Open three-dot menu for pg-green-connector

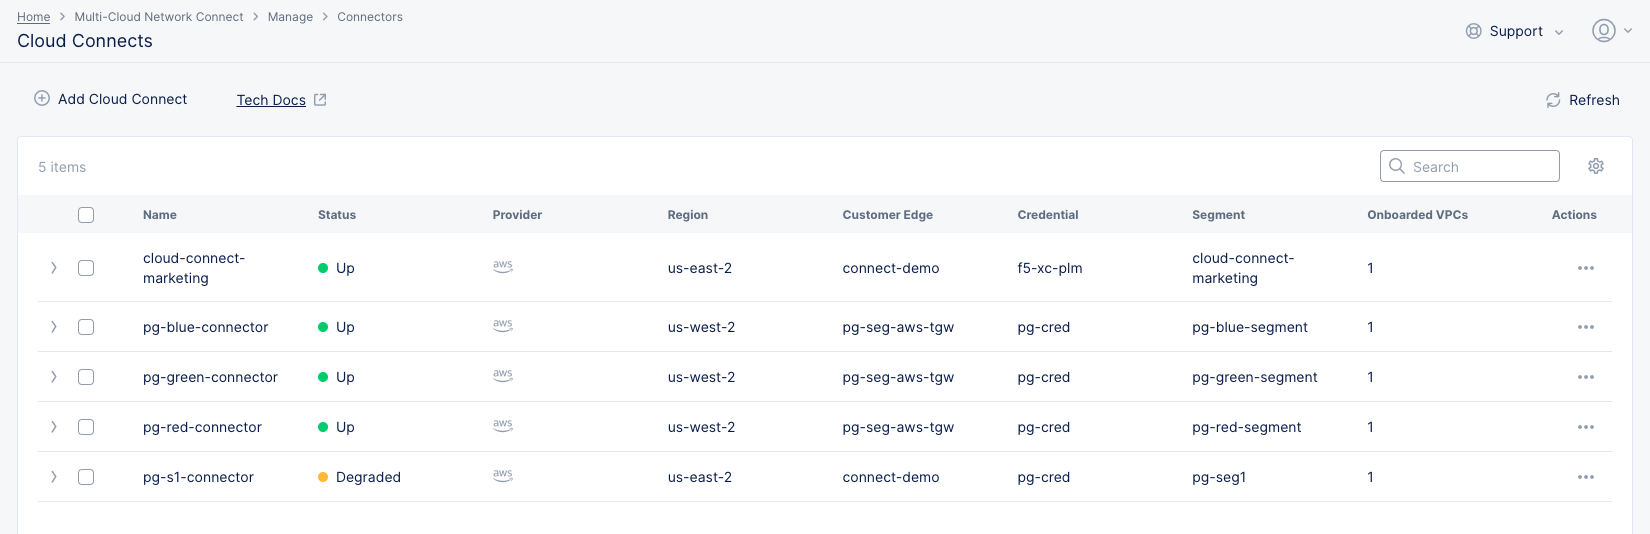pyautogui.click(x=1585, y=377)
